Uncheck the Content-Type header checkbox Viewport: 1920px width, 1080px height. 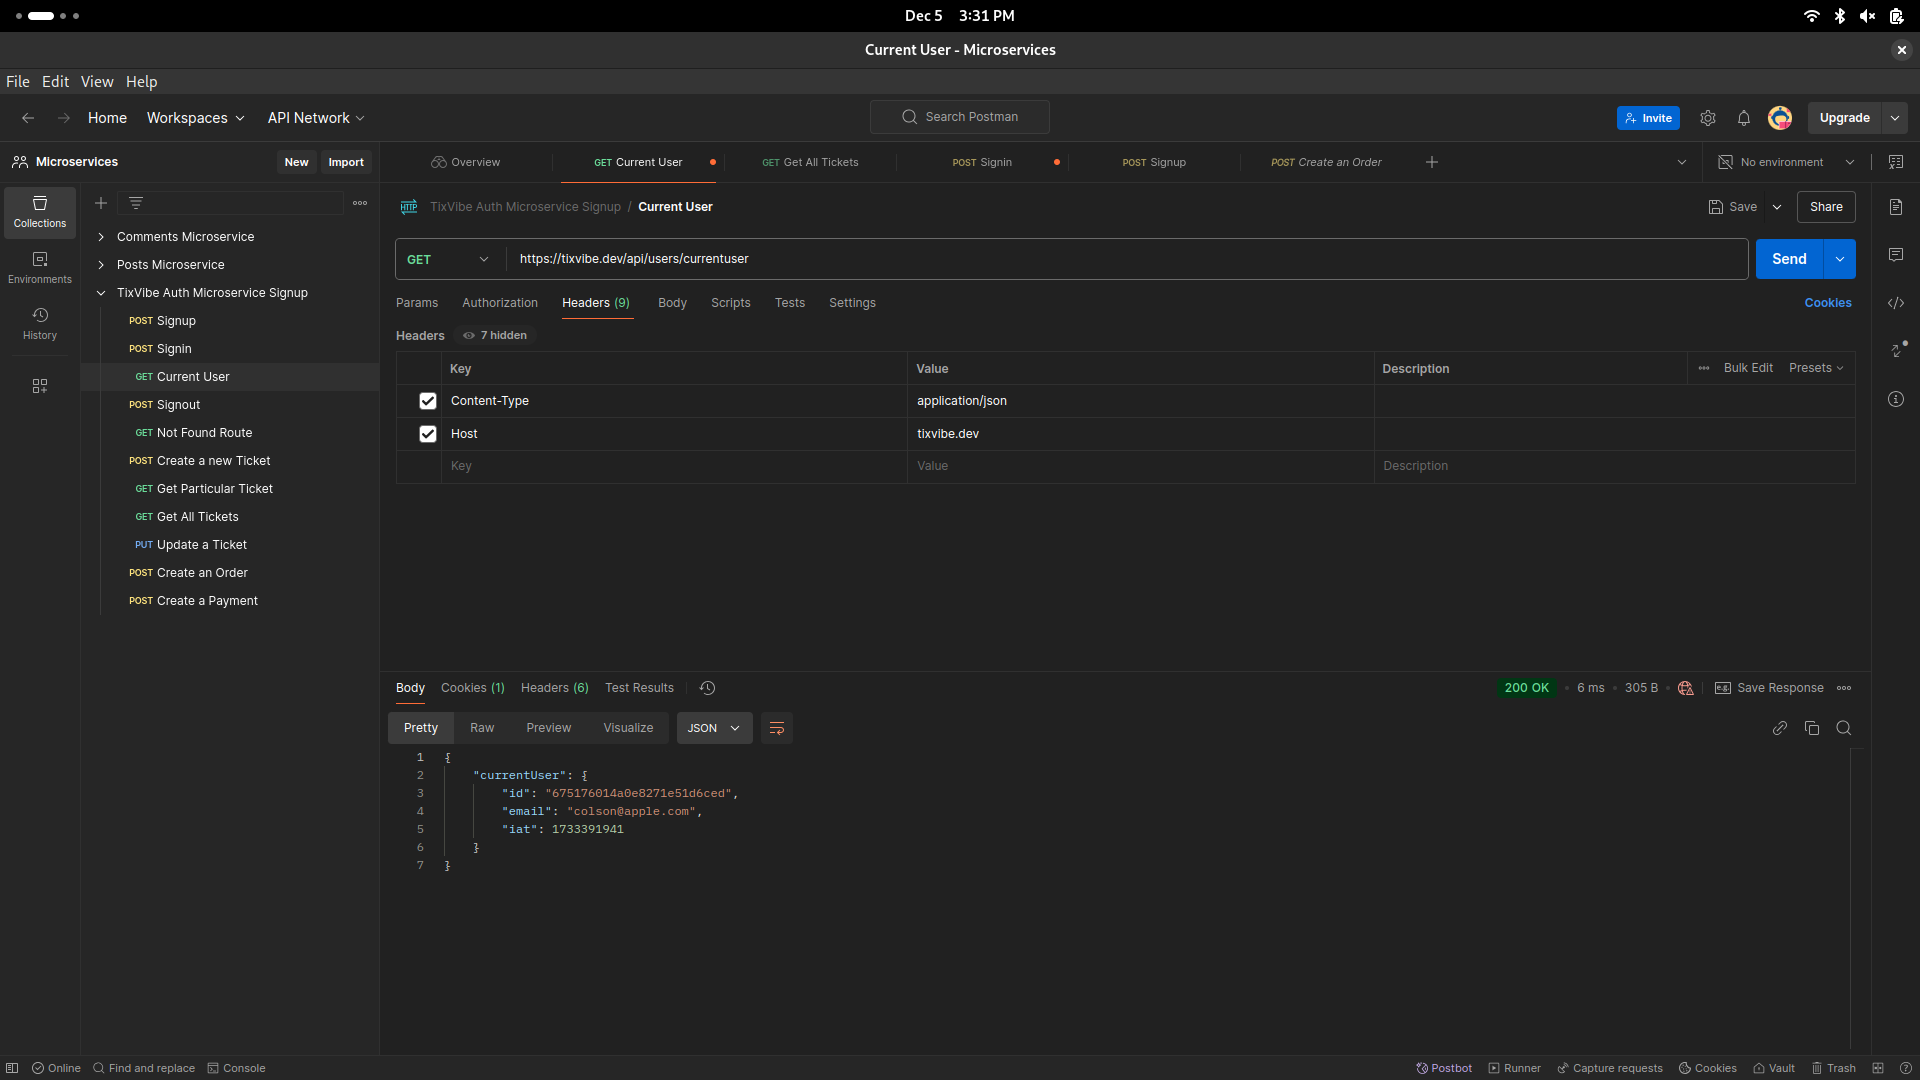(428, 401)
